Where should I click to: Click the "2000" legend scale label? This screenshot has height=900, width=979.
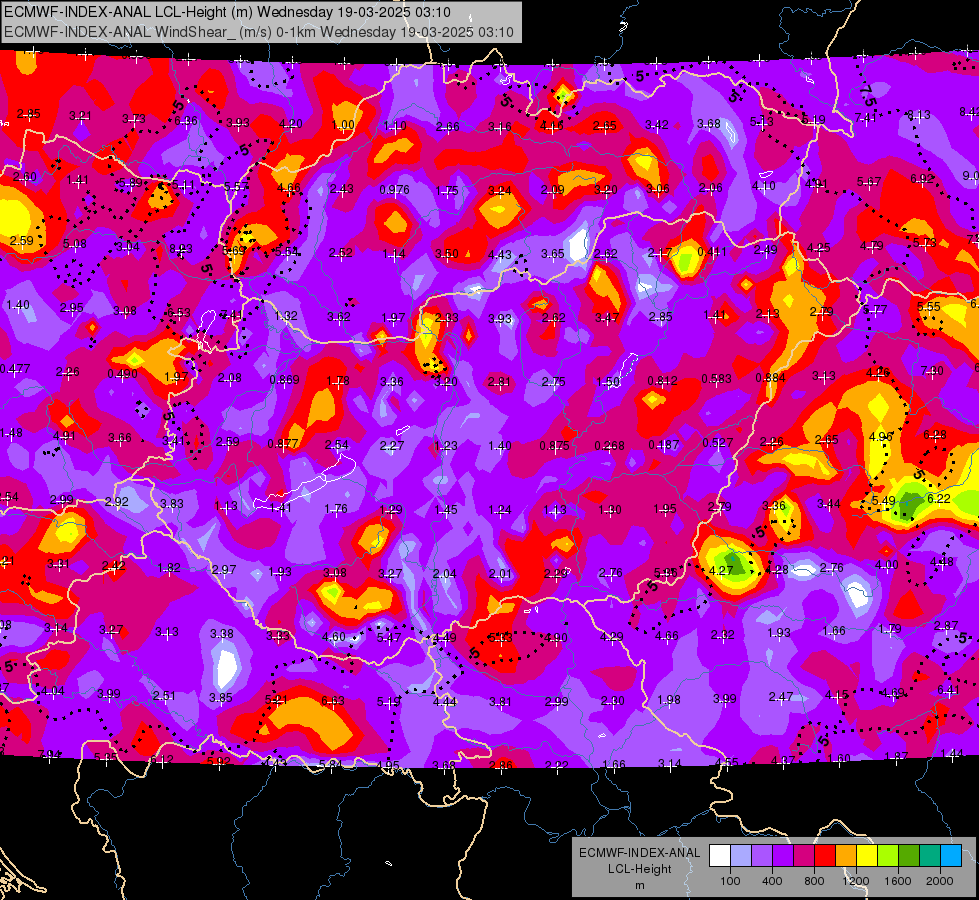click(x=940, y=881)
